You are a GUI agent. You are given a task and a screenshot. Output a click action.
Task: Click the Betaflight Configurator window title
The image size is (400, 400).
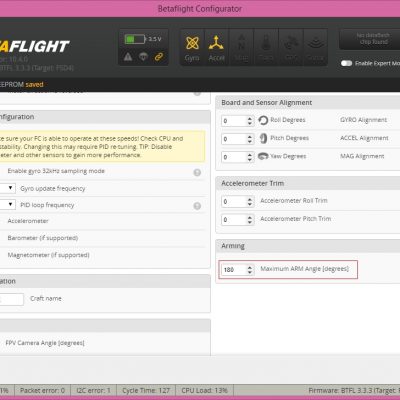pyautogui.click(x=200, y=9)
